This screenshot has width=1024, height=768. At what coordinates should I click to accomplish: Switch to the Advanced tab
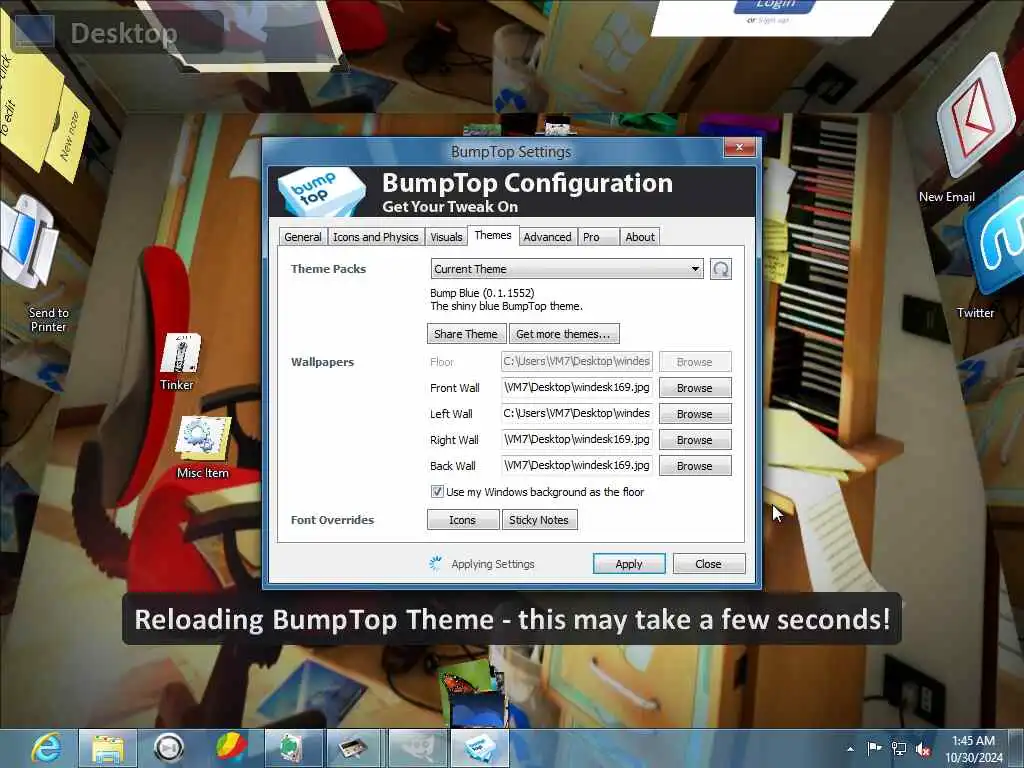pos(547,236)
